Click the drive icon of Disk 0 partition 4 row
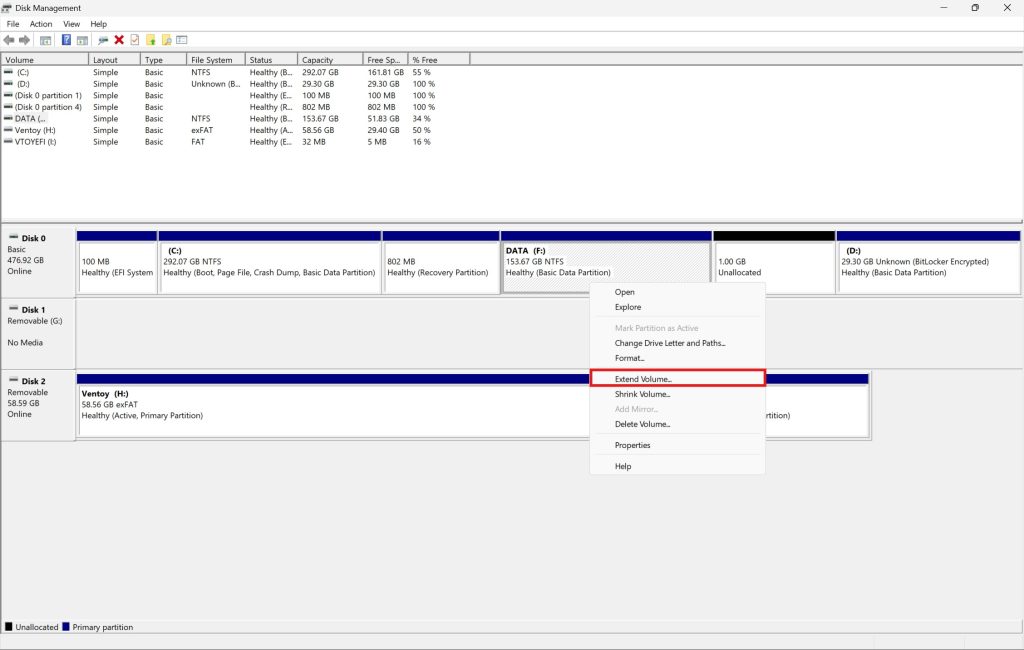This screenshot has width=1024, height=650. click(8, 106)
